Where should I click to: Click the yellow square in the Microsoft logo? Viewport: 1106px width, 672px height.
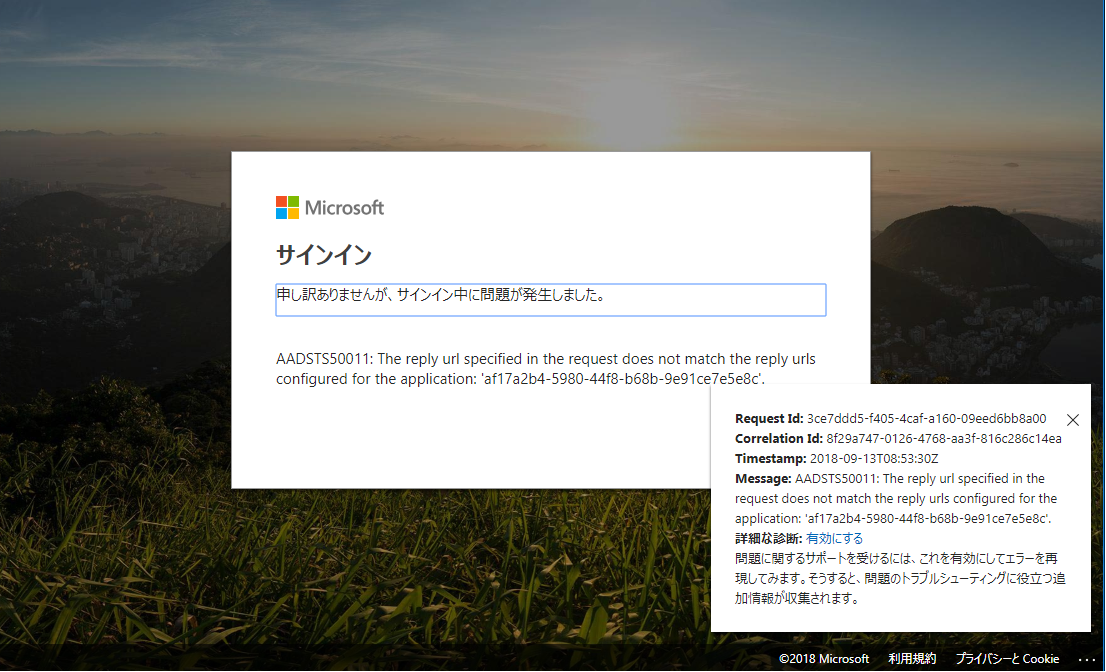(292, 213)
